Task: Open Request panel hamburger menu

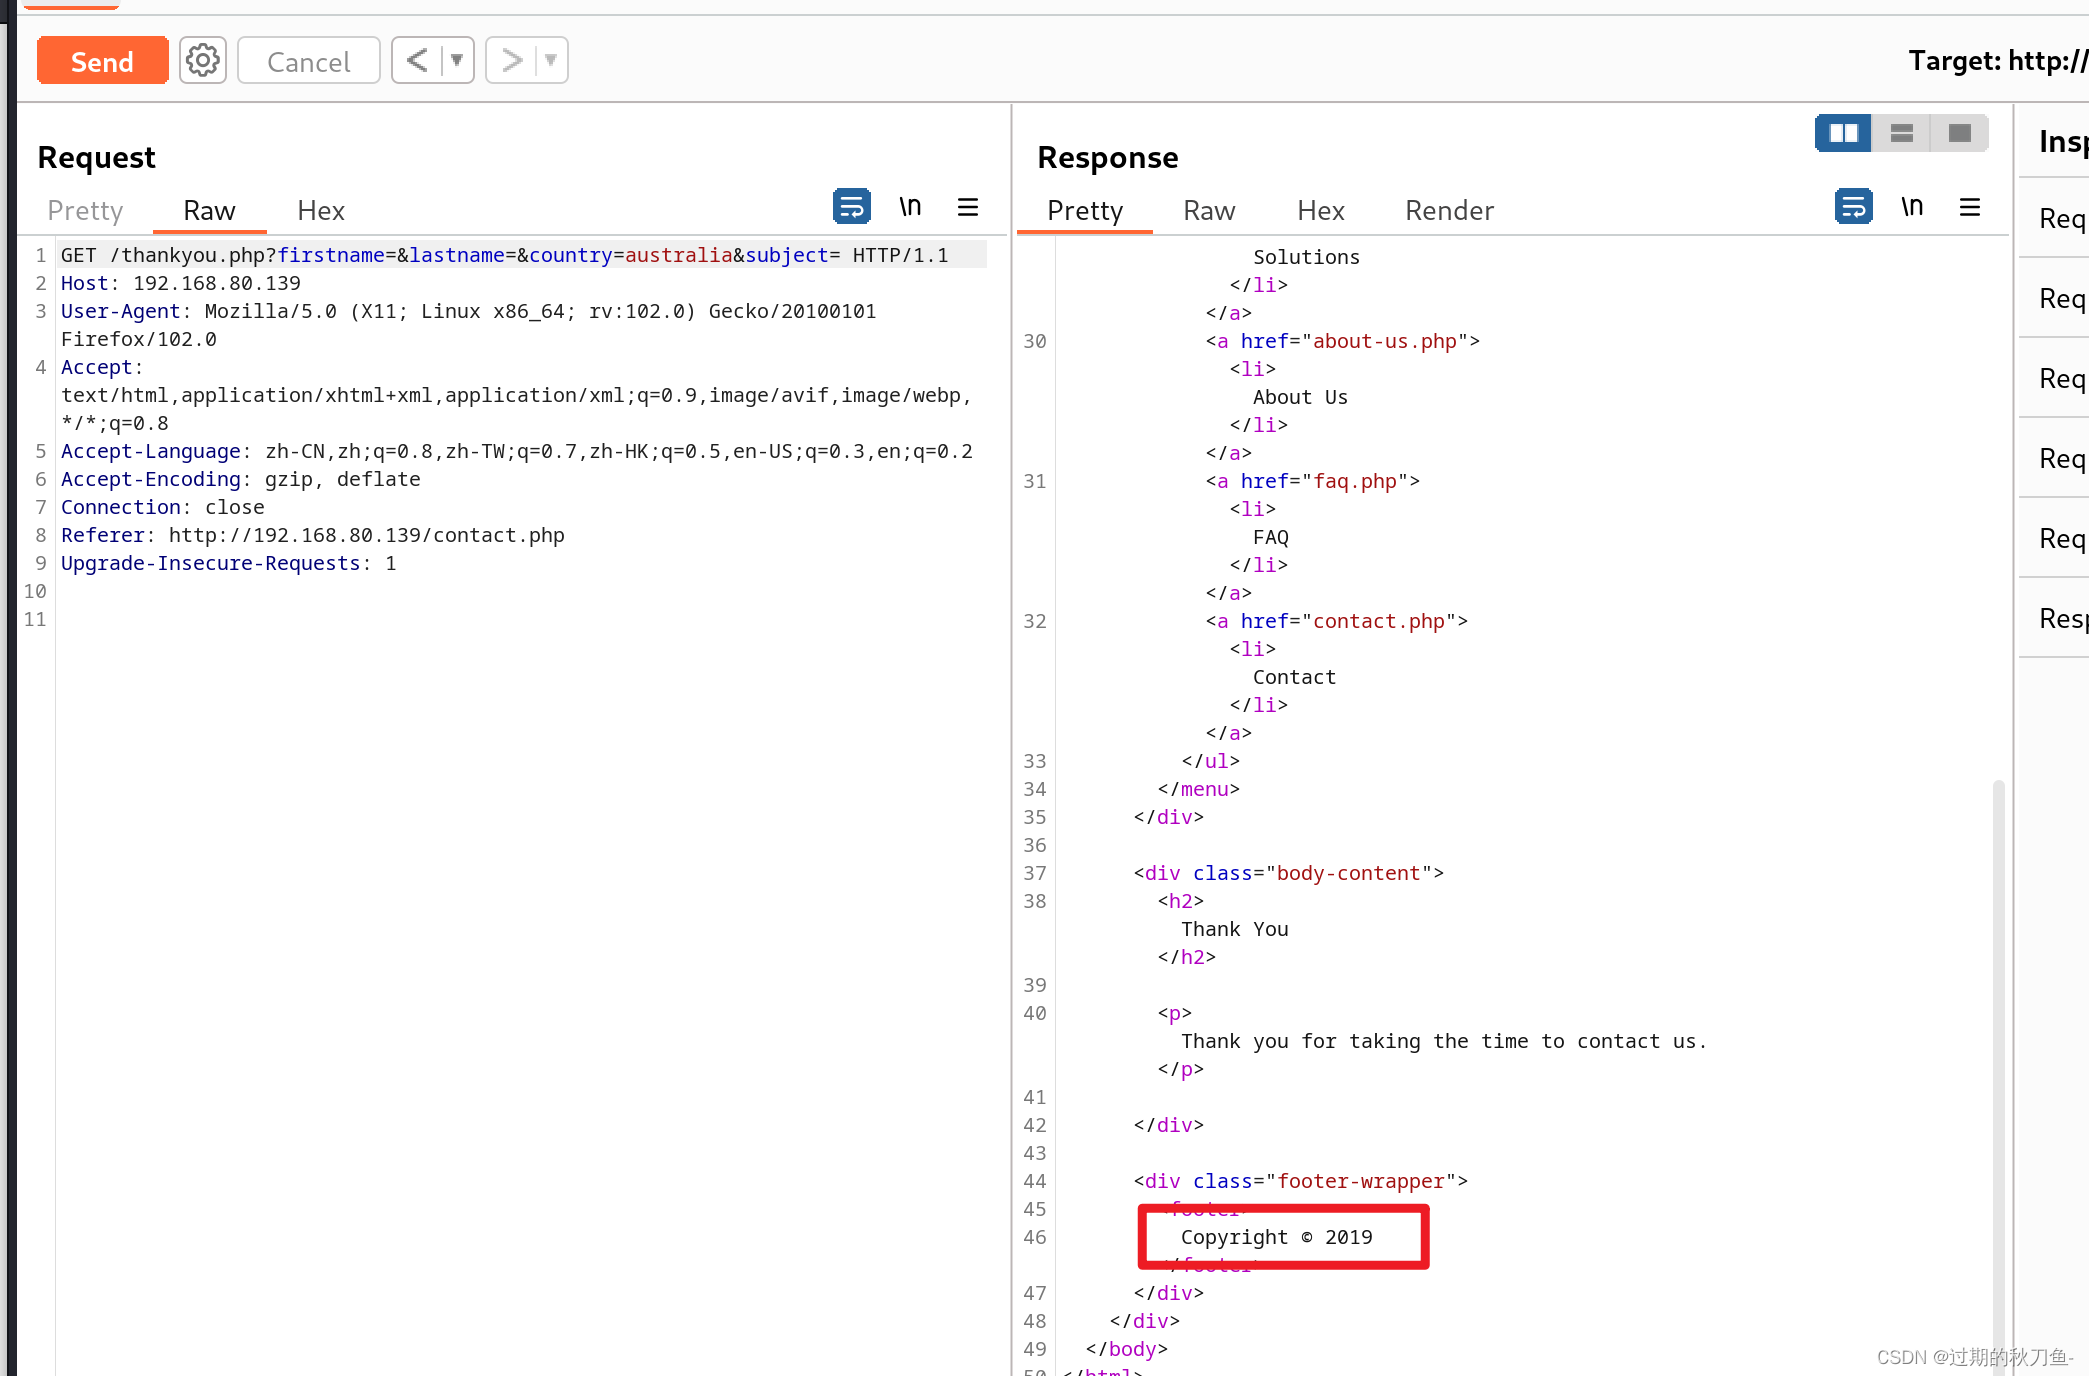Action: pos(967,207)
